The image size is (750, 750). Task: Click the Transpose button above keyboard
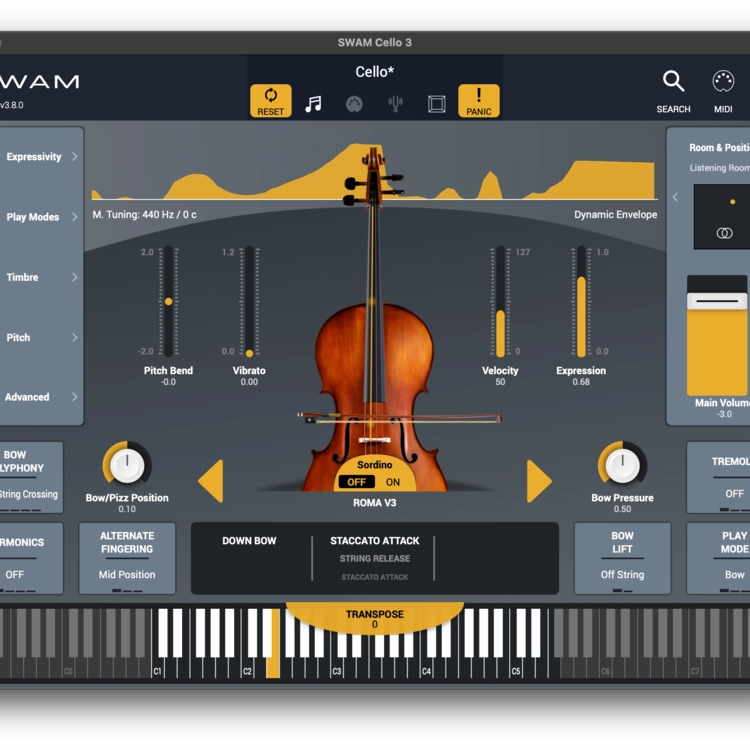(x=375, y=619)
